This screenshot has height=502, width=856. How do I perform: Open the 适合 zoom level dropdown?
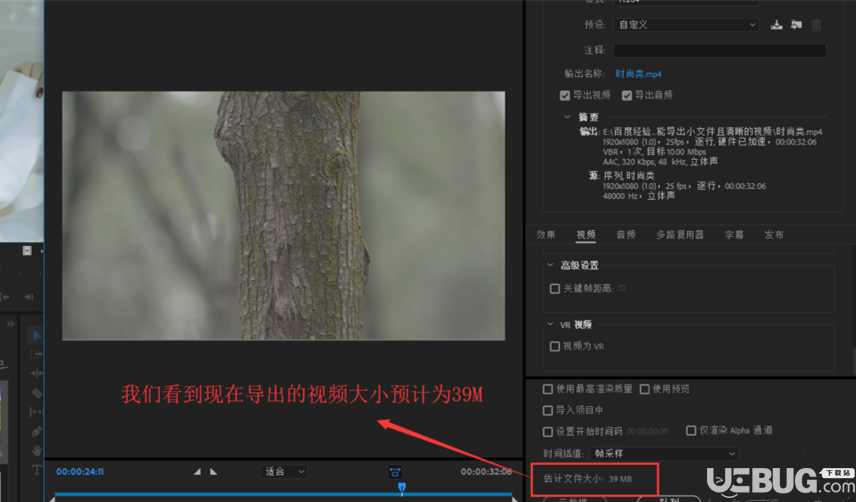284,471
